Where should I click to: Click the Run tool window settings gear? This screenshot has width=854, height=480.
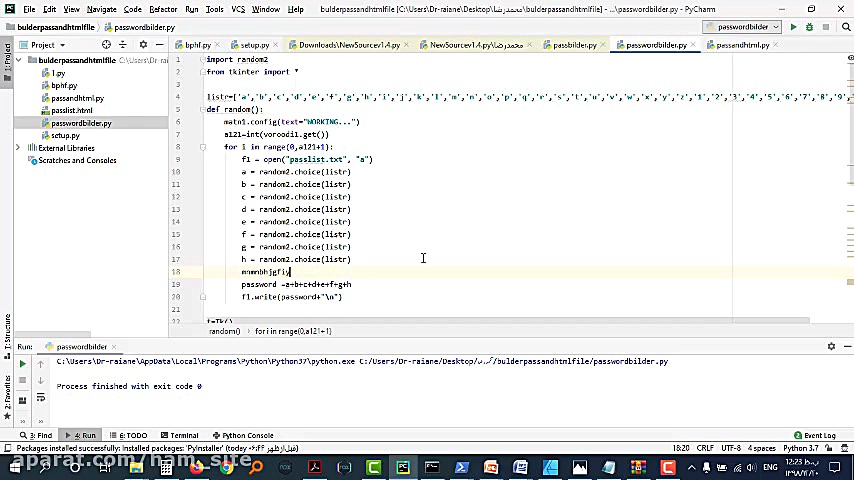point(831,346)
